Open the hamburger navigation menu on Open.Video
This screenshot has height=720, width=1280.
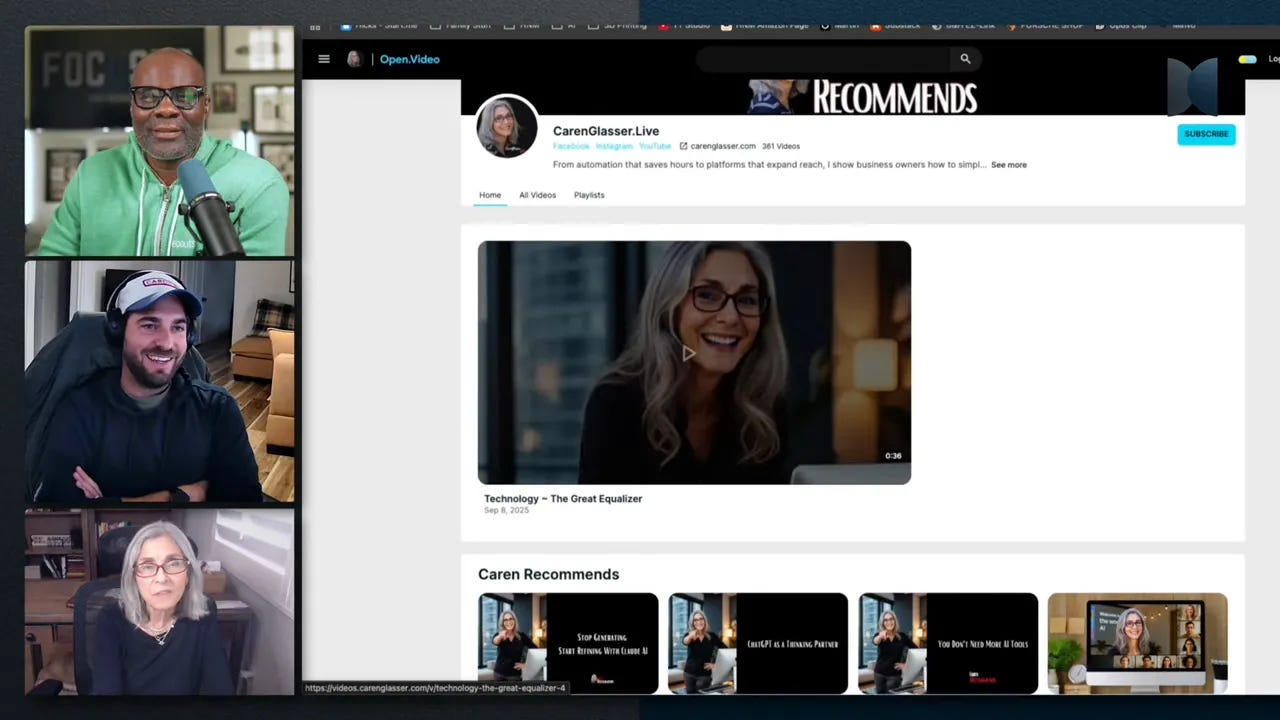pos(324,59)
